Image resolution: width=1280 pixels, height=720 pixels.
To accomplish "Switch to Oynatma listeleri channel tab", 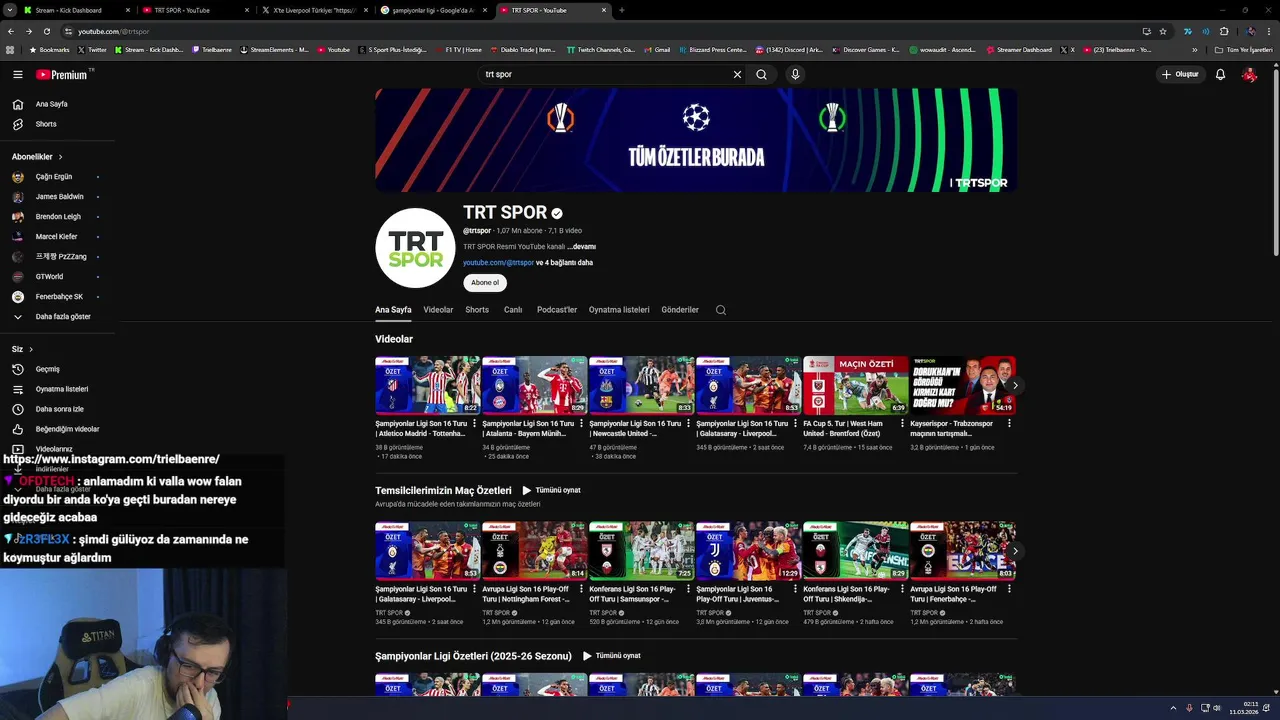I will [x=619, y=310].
